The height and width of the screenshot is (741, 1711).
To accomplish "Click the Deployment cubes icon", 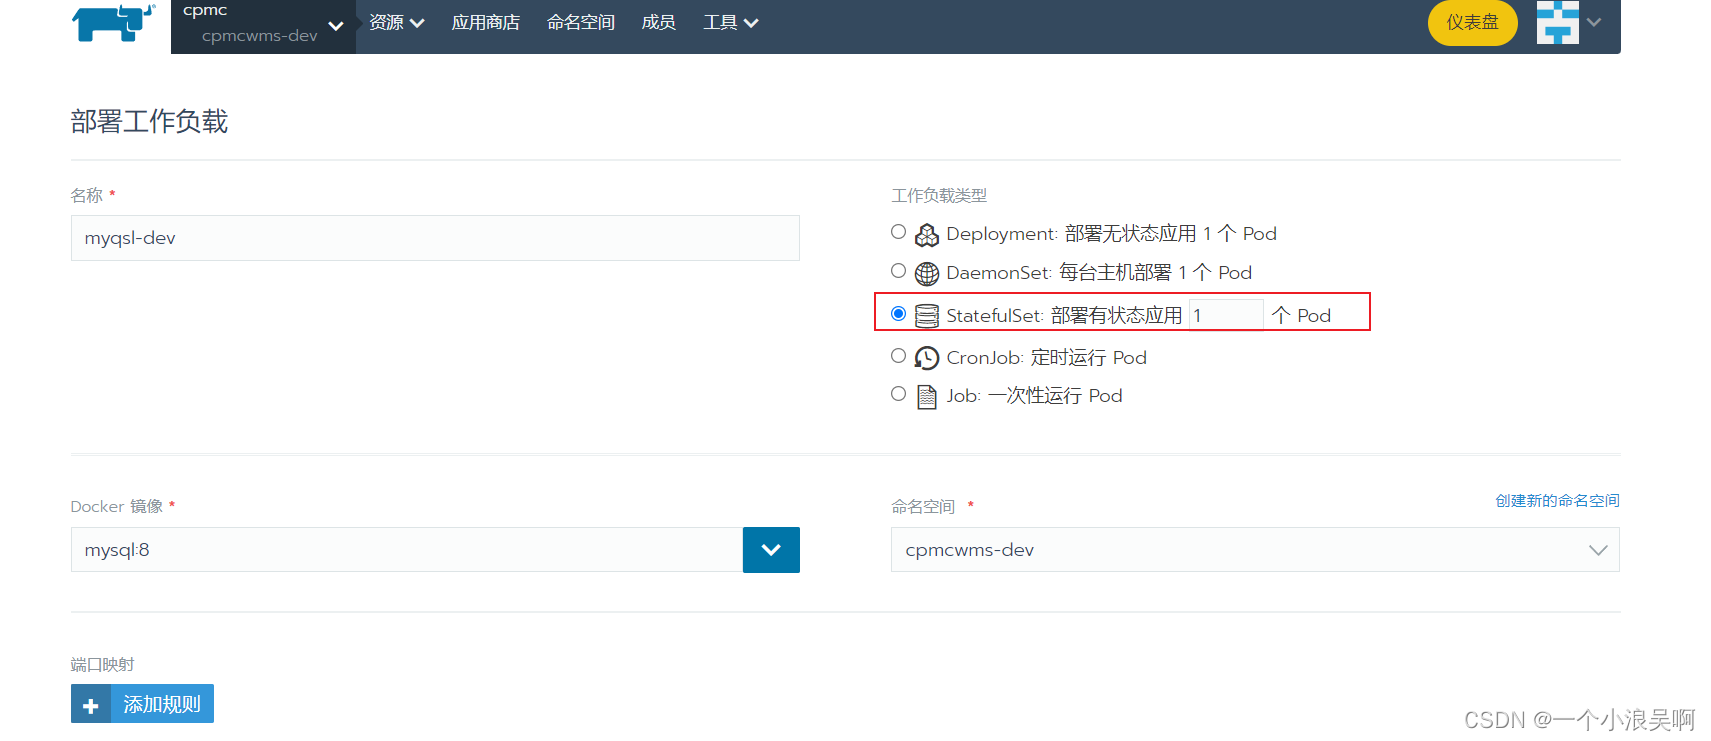I will tap(927, 235).
